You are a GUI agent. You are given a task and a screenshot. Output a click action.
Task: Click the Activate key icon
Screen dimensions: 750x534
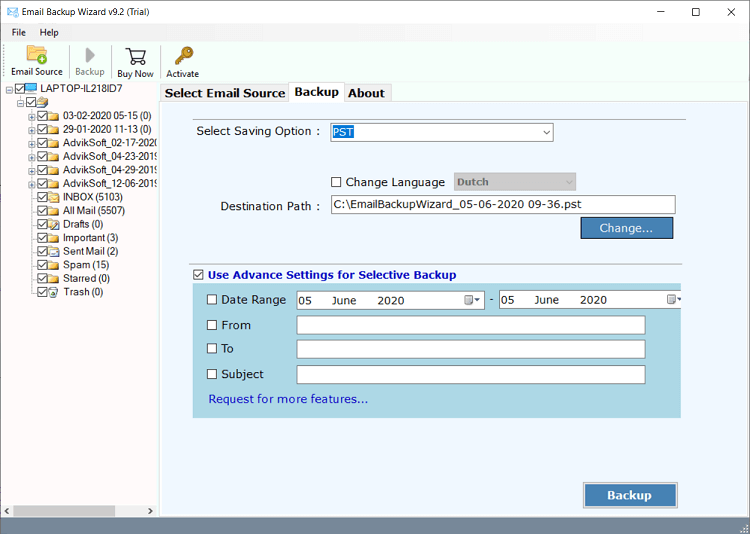pos(182,56)
